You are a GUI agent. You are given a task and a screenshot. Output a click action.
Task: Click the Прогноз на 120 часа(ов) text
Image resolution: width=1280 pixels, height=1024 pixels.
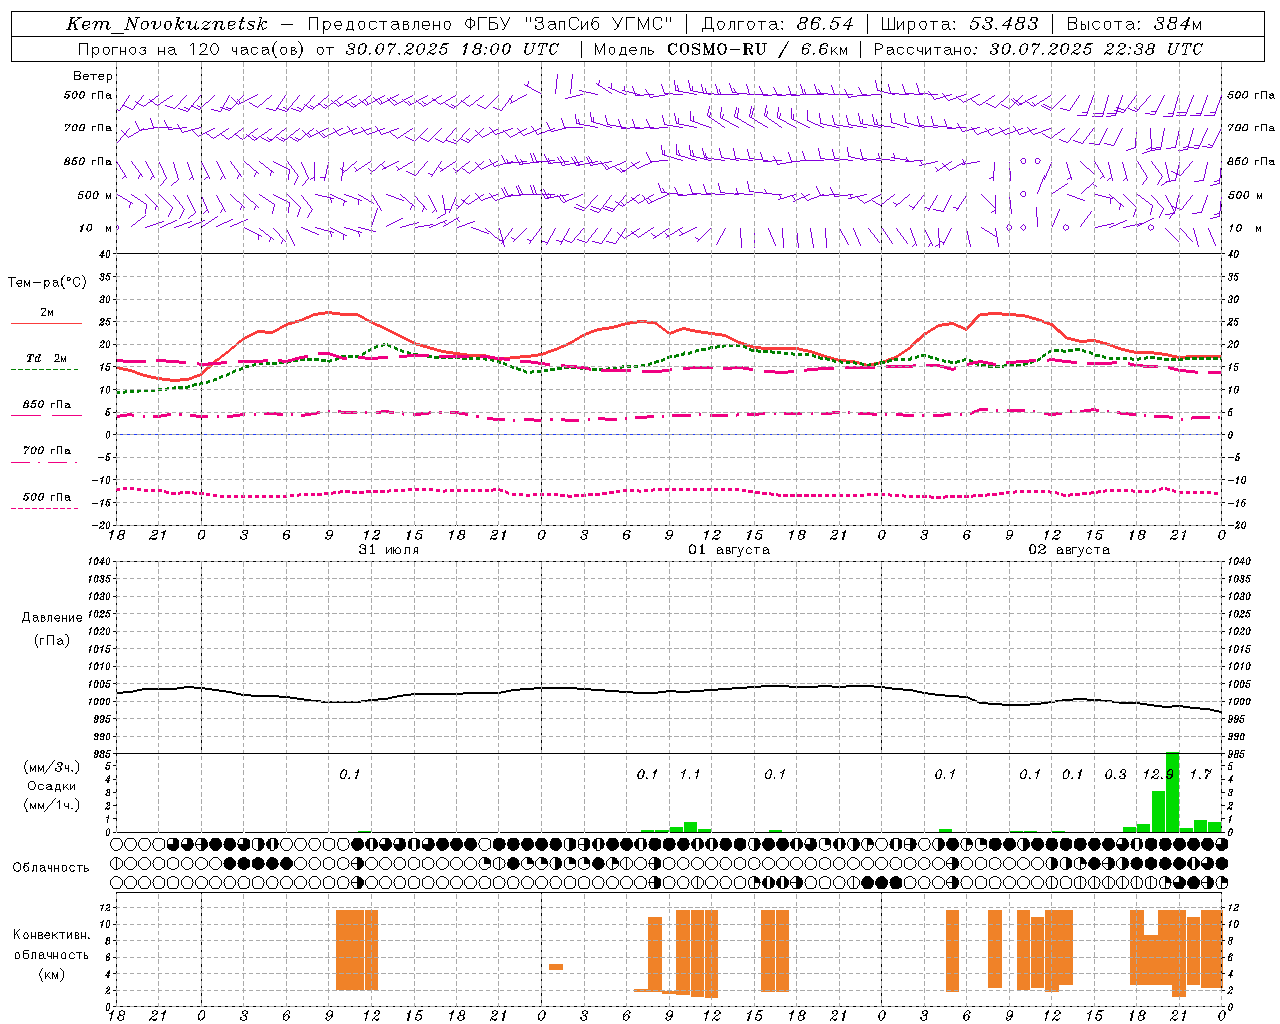click(x=193, y=49)
